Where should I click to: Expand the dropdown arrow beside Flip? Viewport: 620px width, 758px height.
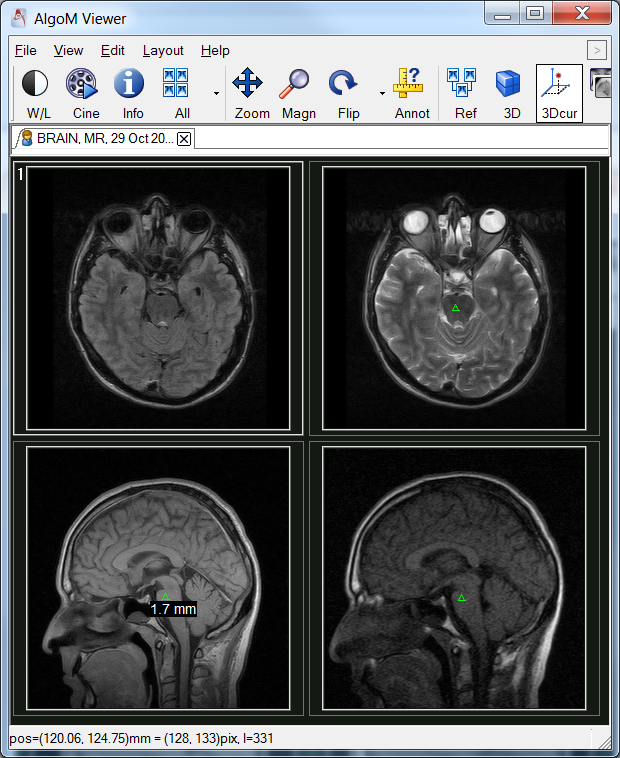[x=382, y=94]
